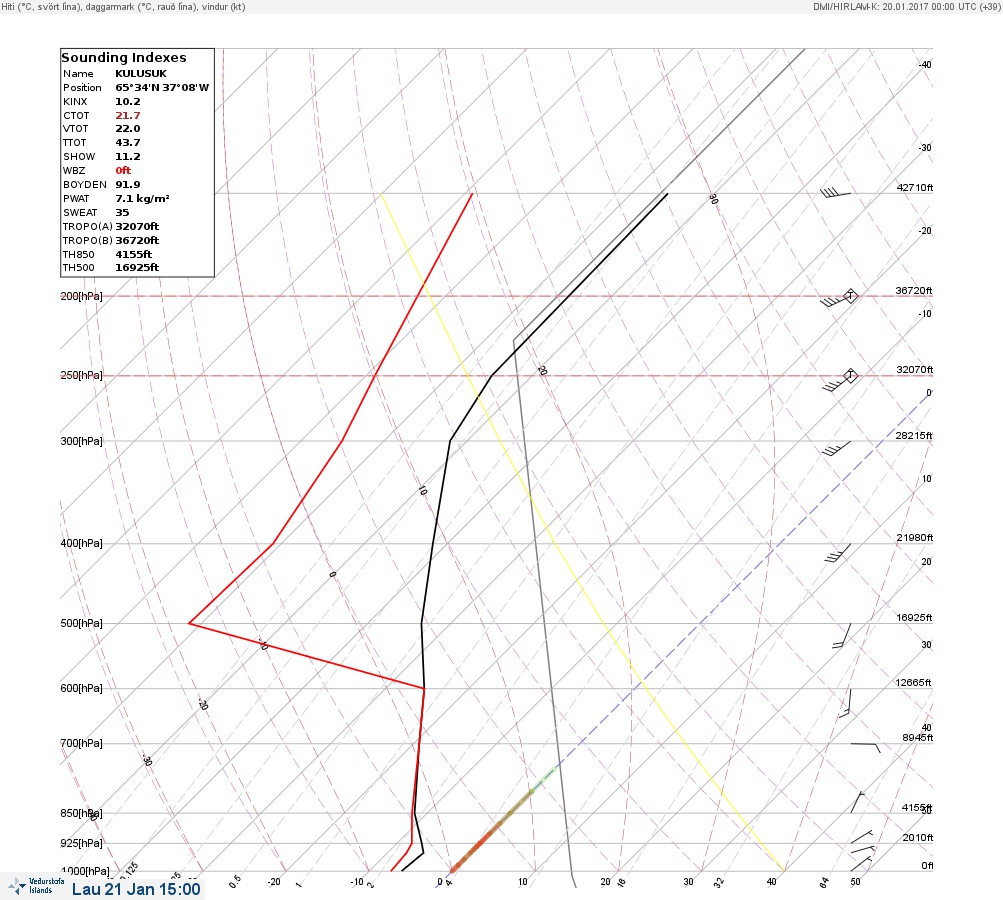This screenshot has width=1003, height=900.
Task: Click the '36720ft' height label on the right axis
Action: [914, 290]
